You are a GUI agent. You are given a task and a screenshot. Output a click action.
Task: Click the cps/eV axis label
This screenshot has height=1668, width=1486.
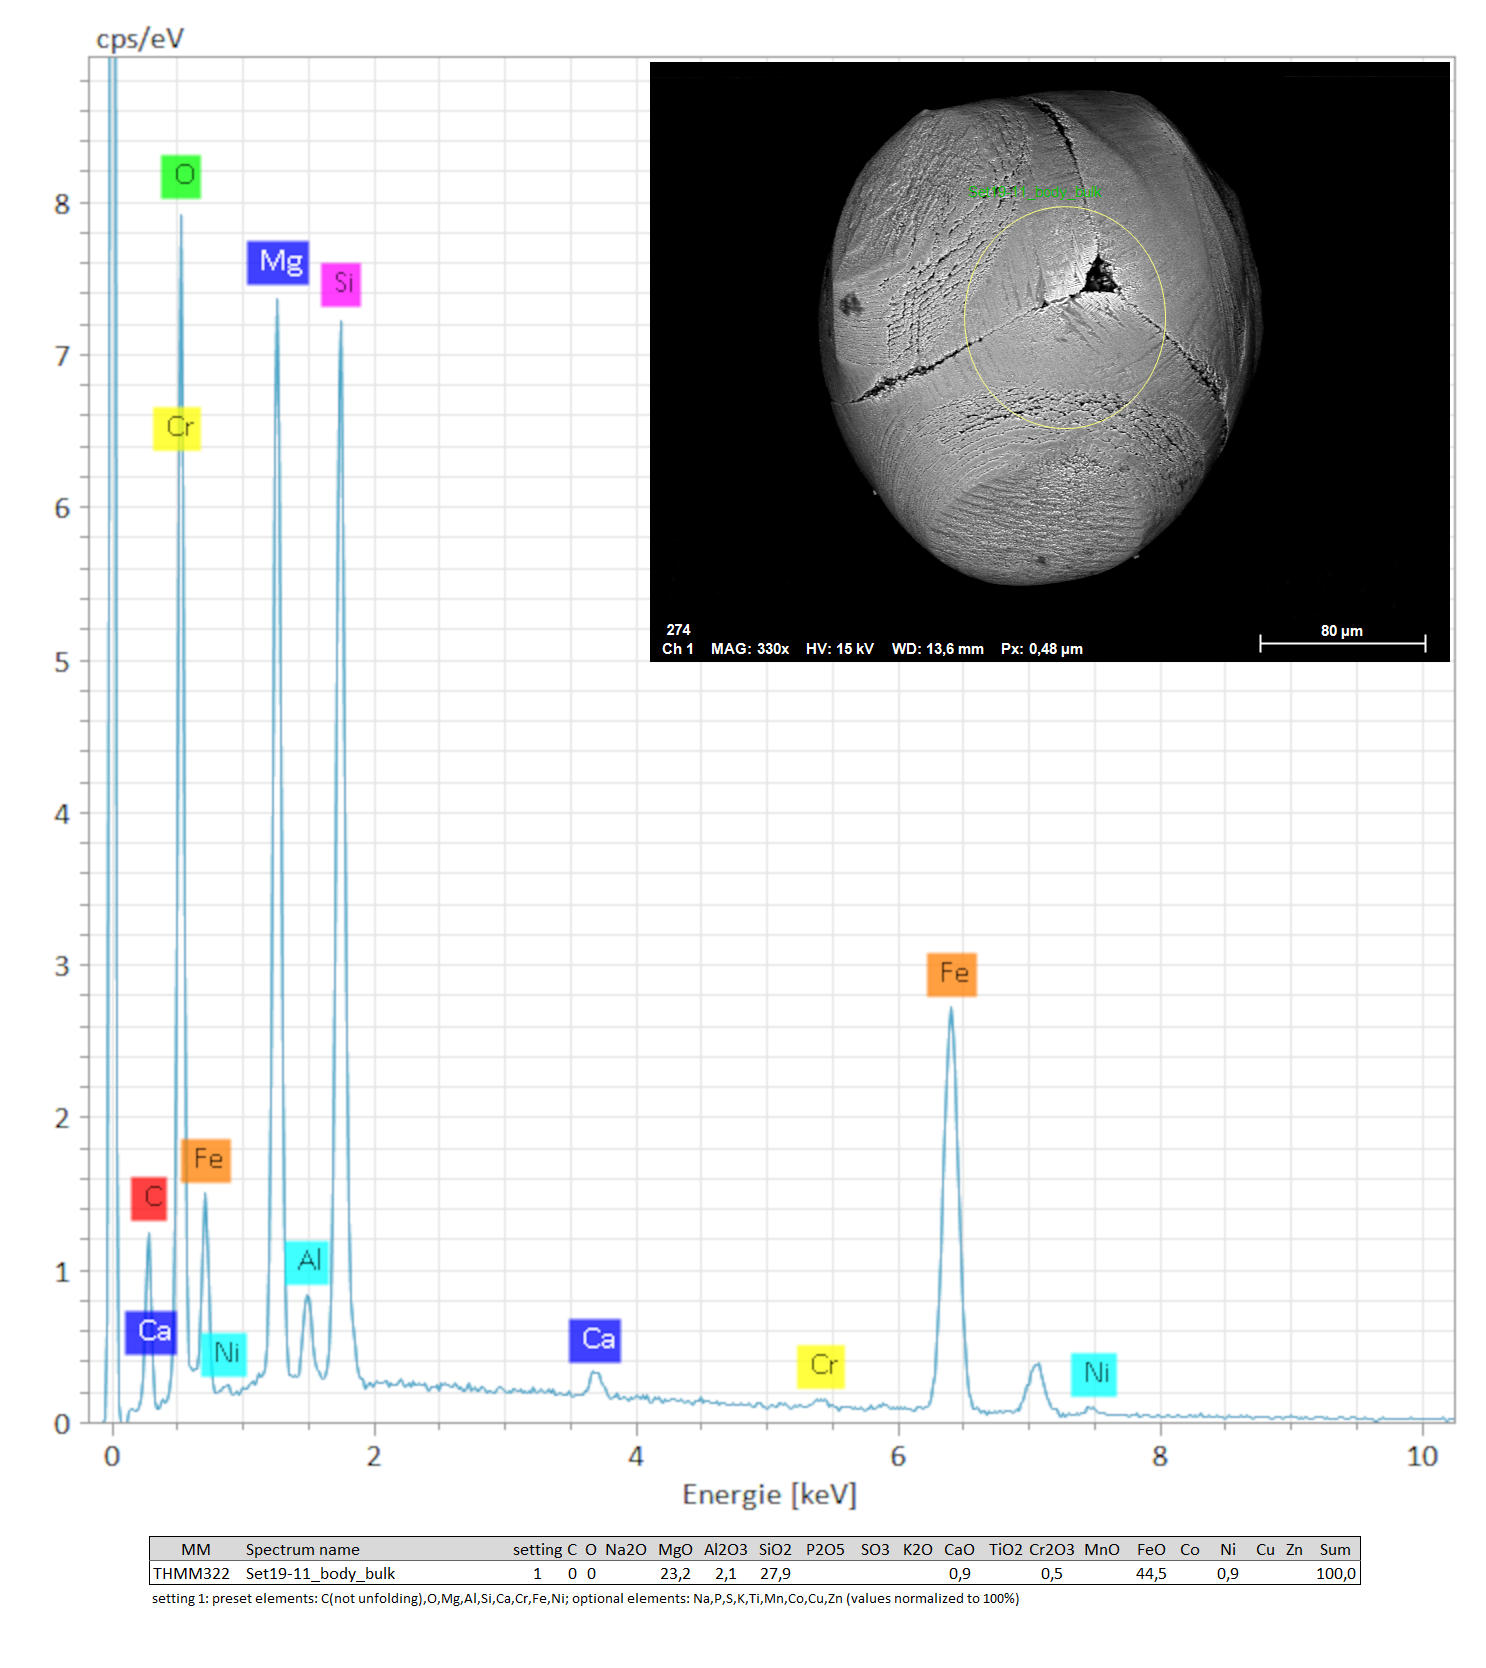tap(140, 38)
